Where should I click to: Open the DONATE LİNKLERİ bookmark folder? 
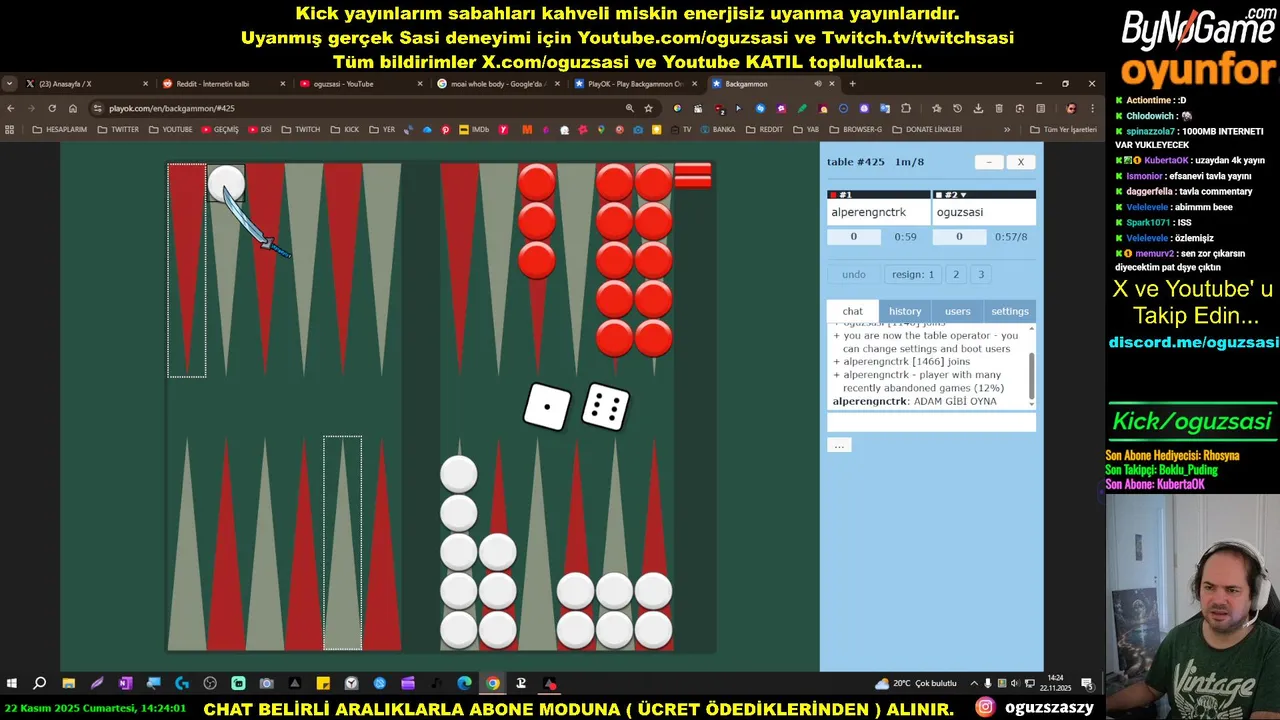pyautogui.click(x=927, y=129)
